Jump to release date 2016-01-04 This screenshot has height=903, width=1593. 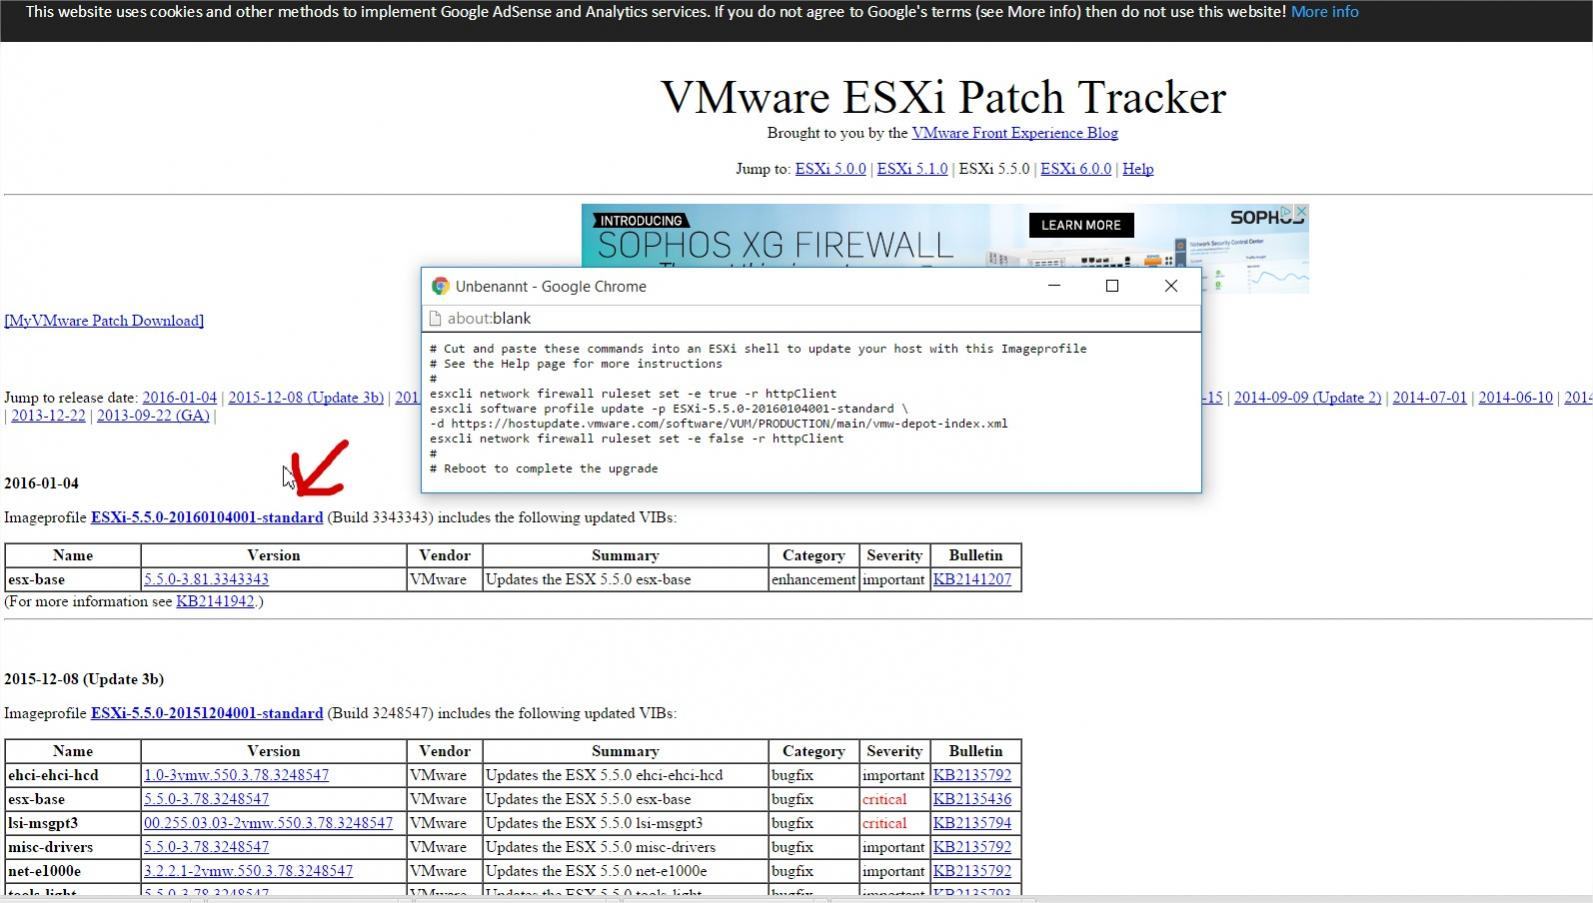click(x=179, y=398)
